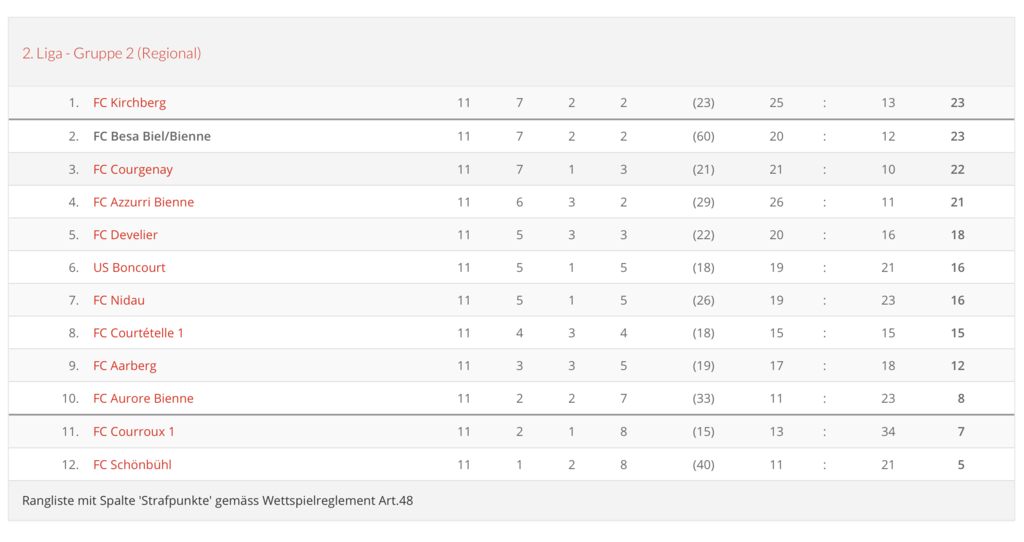Screen dimensions: 1024x542
Task: Go to the FC Courtételle 1 page
Action: tap(138, 333)
